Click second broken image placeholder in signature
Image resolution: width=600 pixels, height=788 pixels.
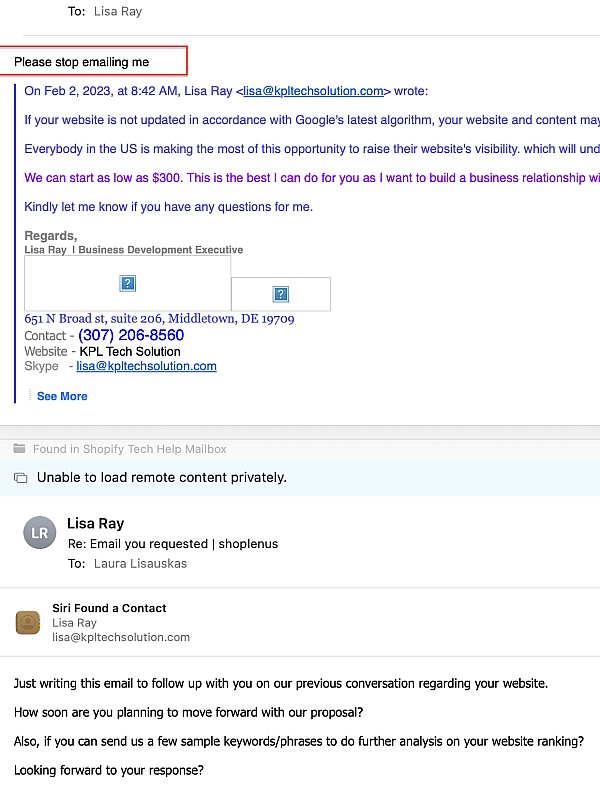tap(281, 294)
